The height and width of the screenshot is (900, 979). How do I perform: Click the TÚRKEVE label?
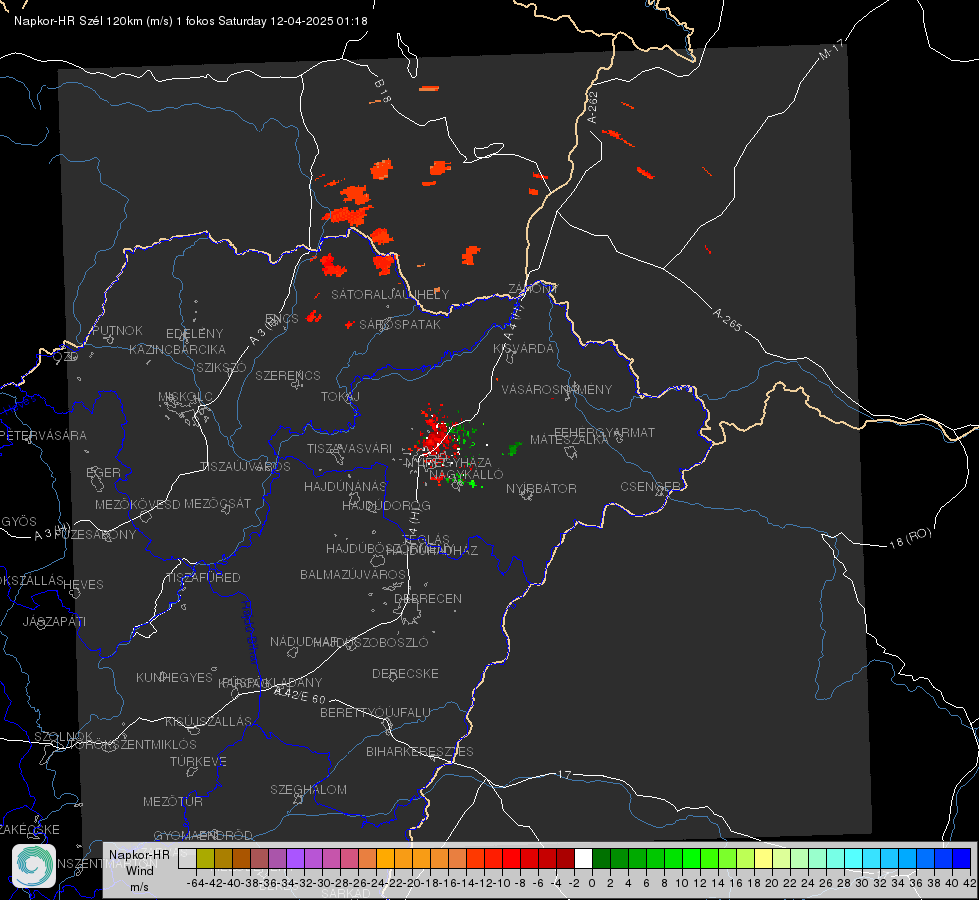coord(198,761)
